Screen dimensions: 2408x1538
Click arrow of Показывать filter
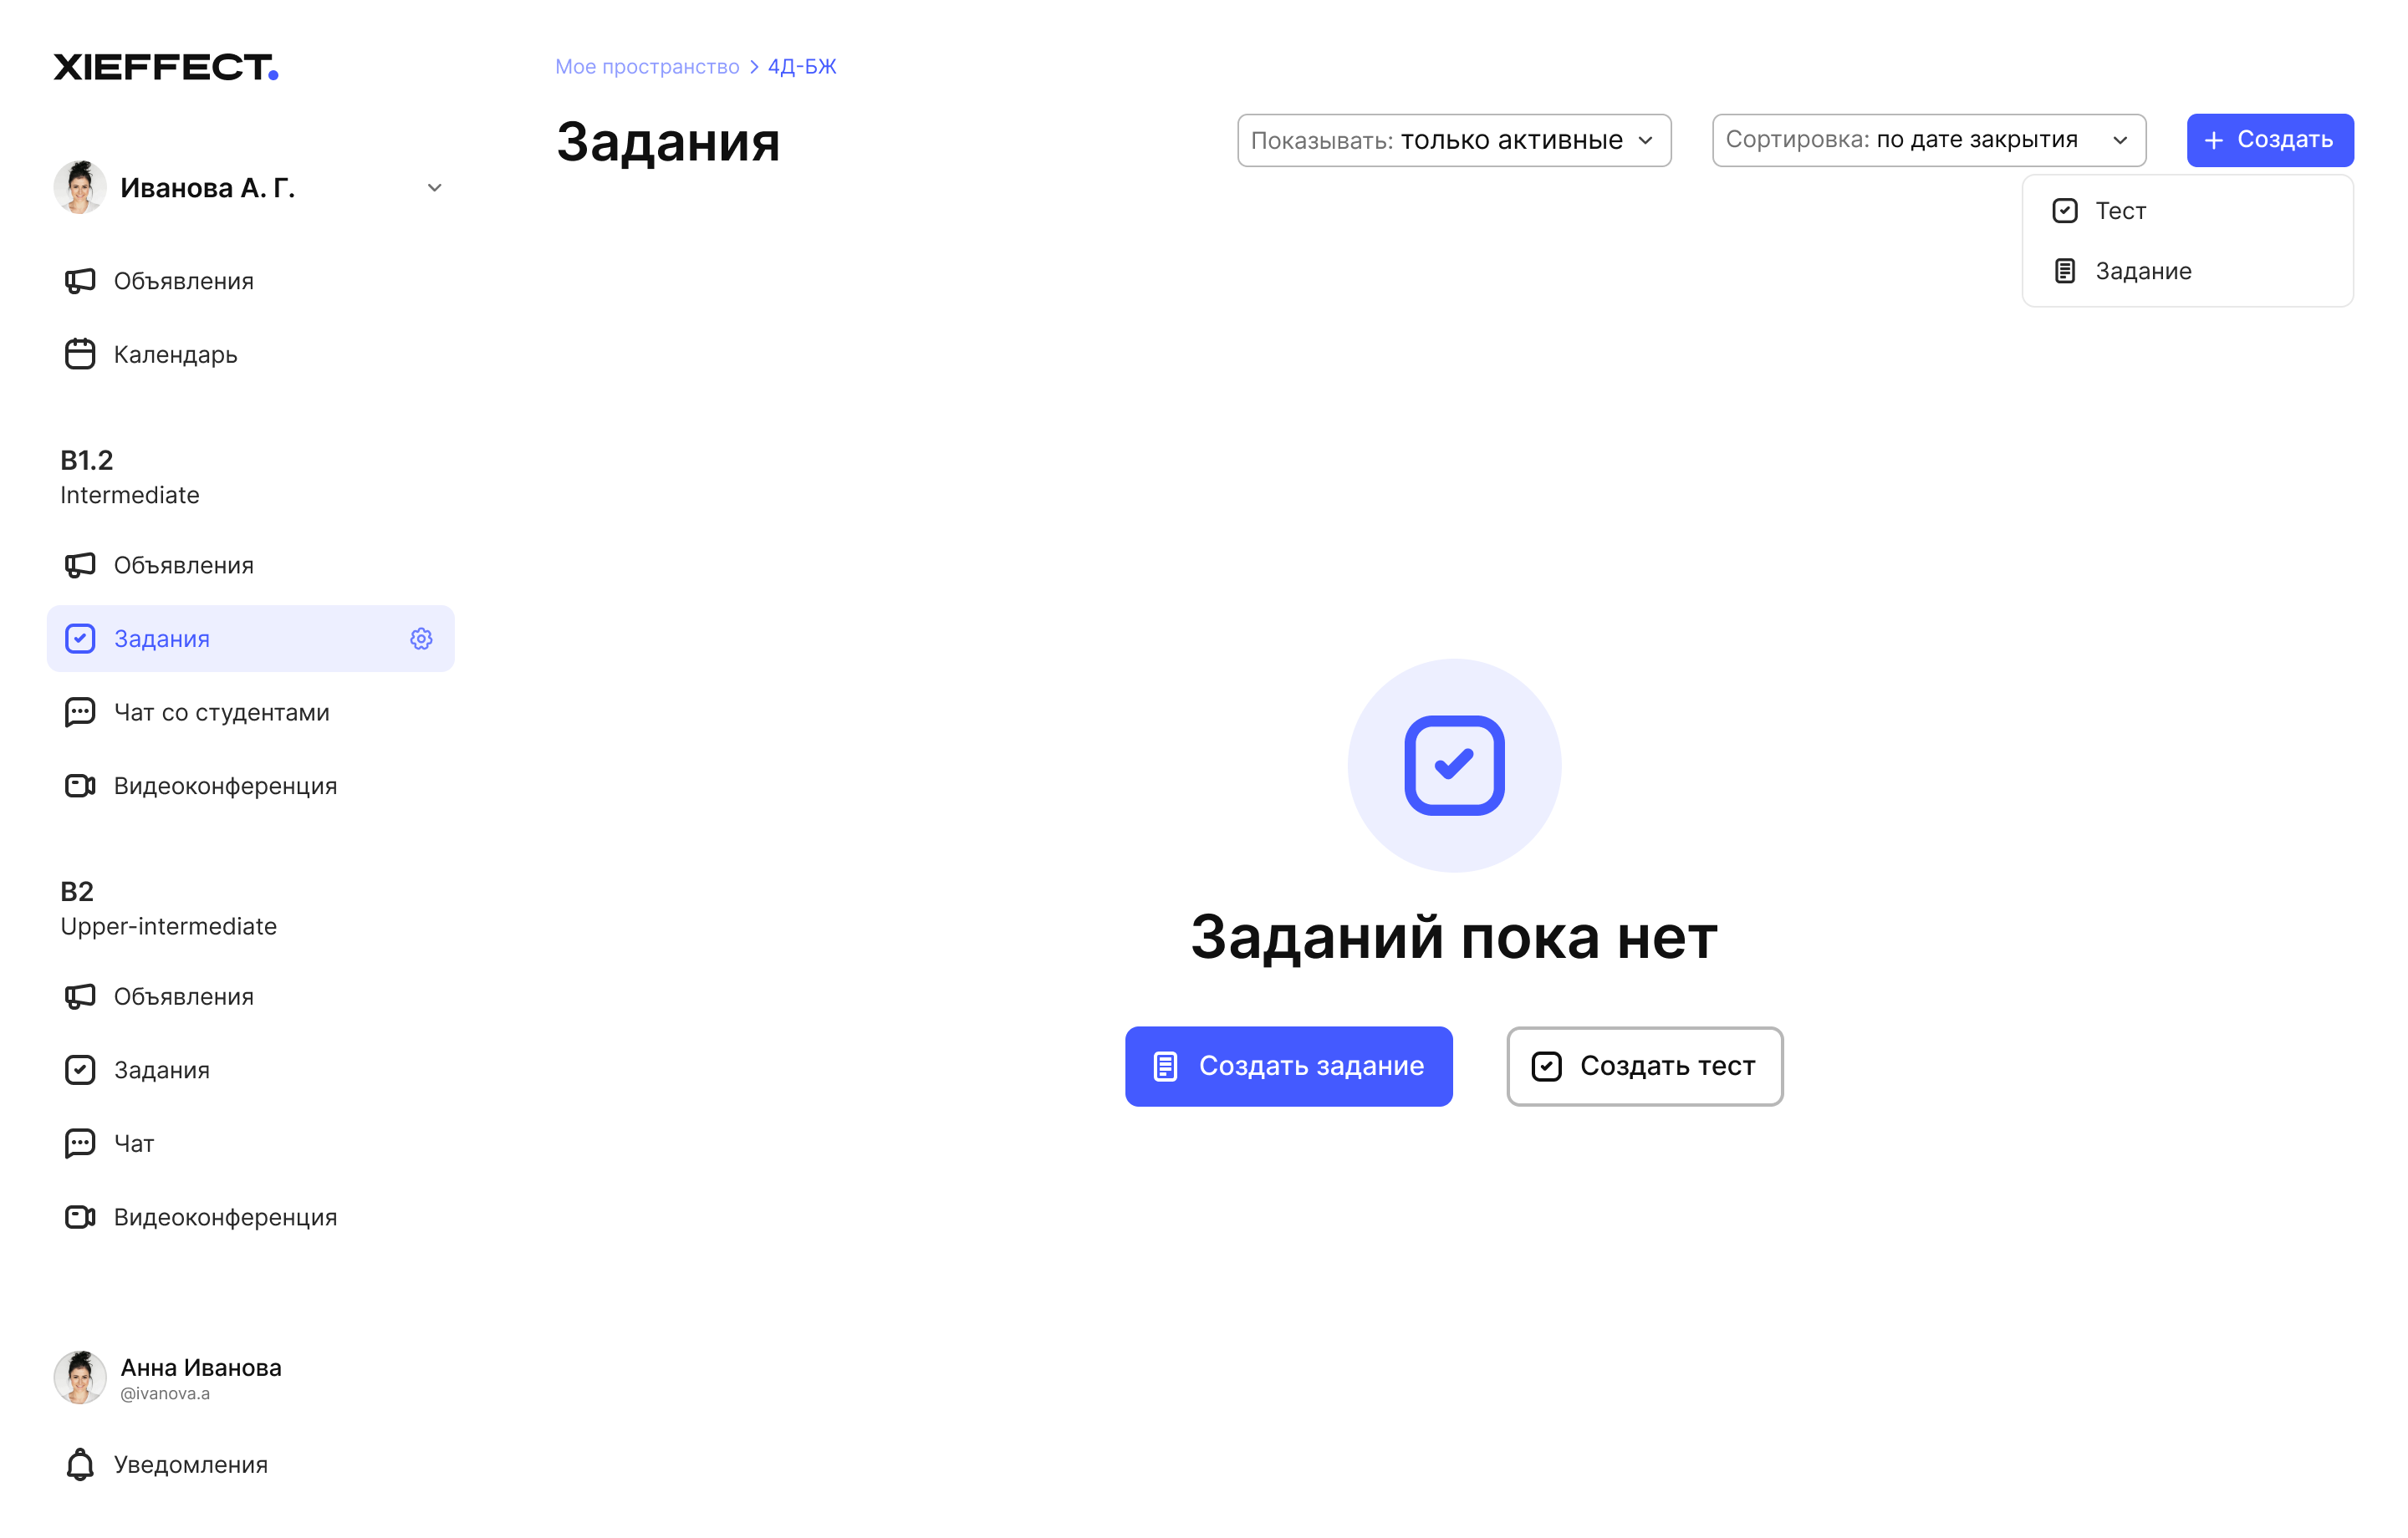point(1645,140)
